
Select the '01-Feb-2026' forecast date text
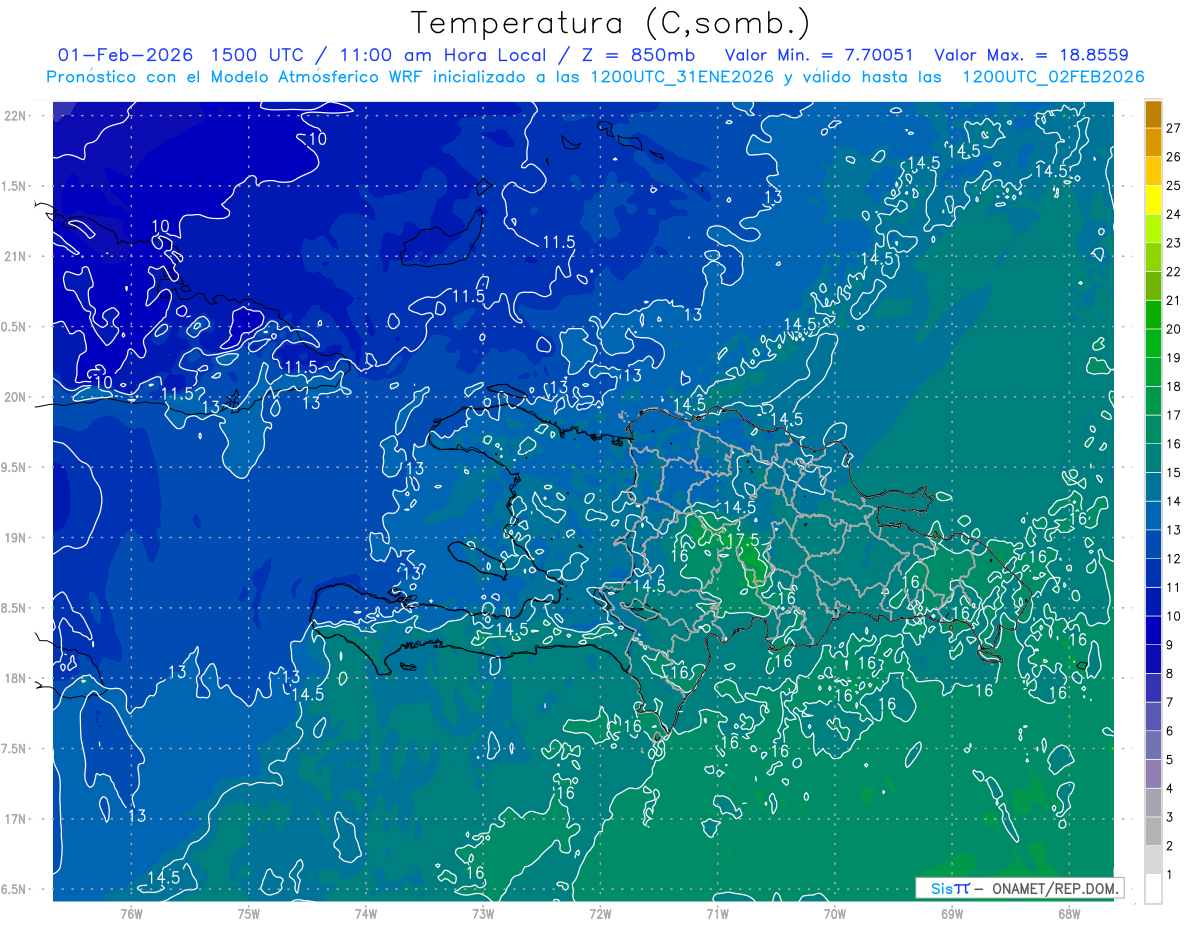point(126,55)
